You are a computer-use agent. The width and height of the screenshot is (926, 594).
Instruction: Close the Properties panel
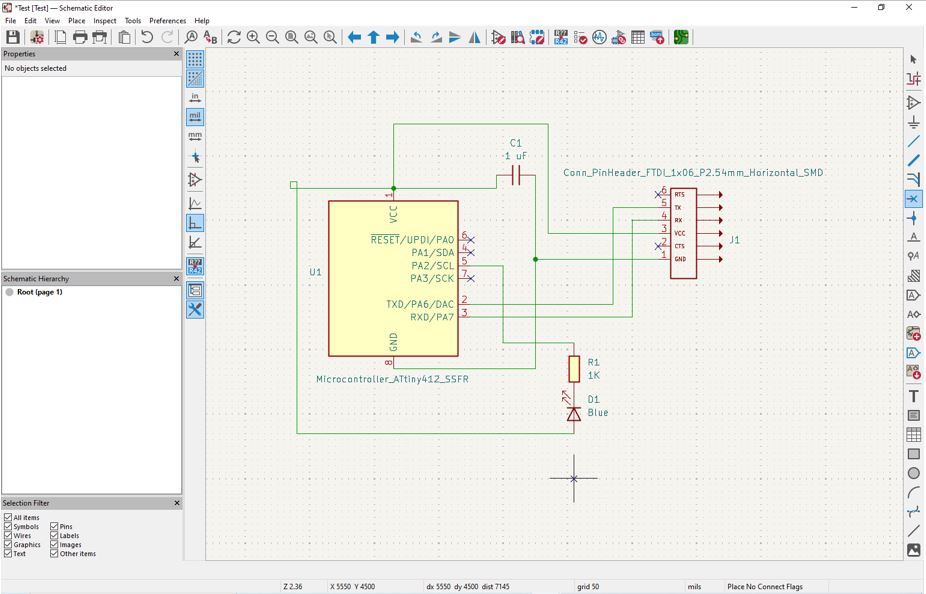[x=177, y=54]
